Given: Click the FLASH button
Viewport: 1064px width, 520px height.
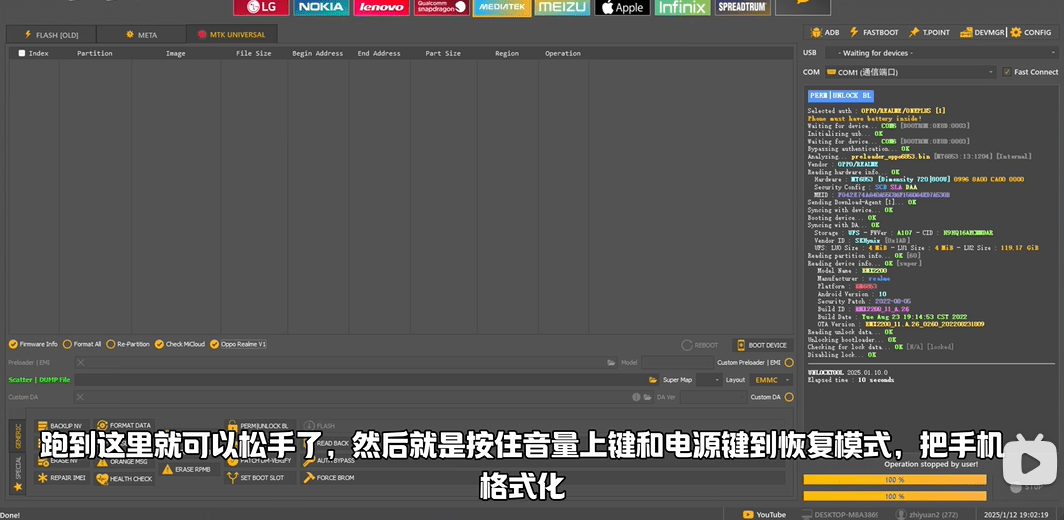Looking at the screenshot, I should (x=320, y=426).
